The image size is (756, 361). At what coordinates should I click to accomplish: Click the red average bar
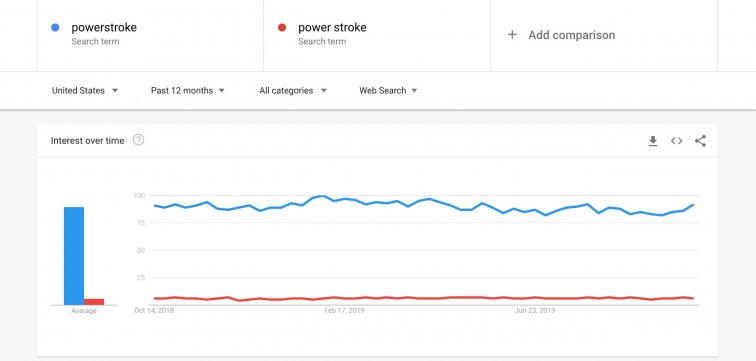coord(94,302)
